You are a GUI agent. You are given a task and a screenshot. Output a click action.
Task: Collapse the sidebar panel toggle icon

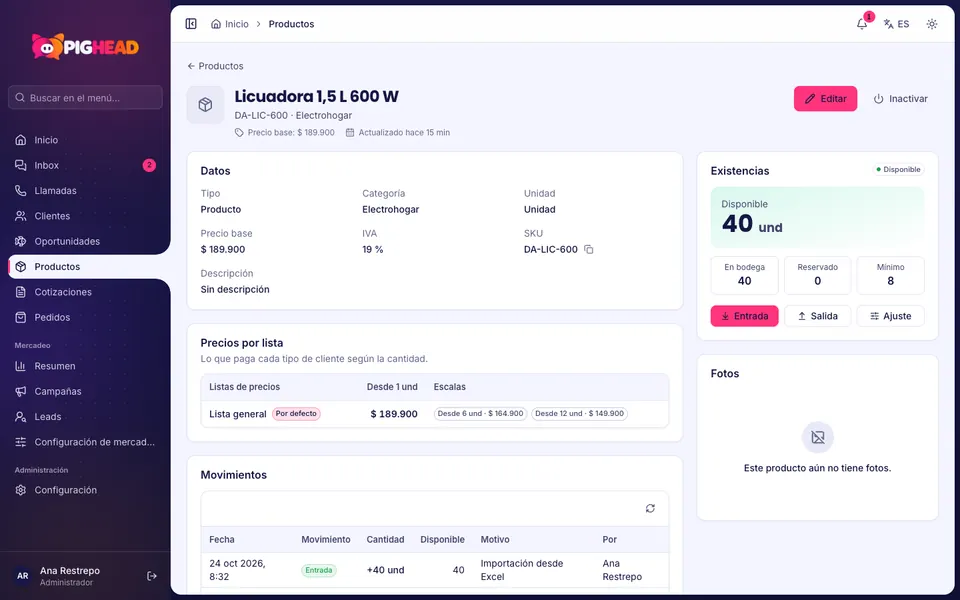click(x=191, y=24)
